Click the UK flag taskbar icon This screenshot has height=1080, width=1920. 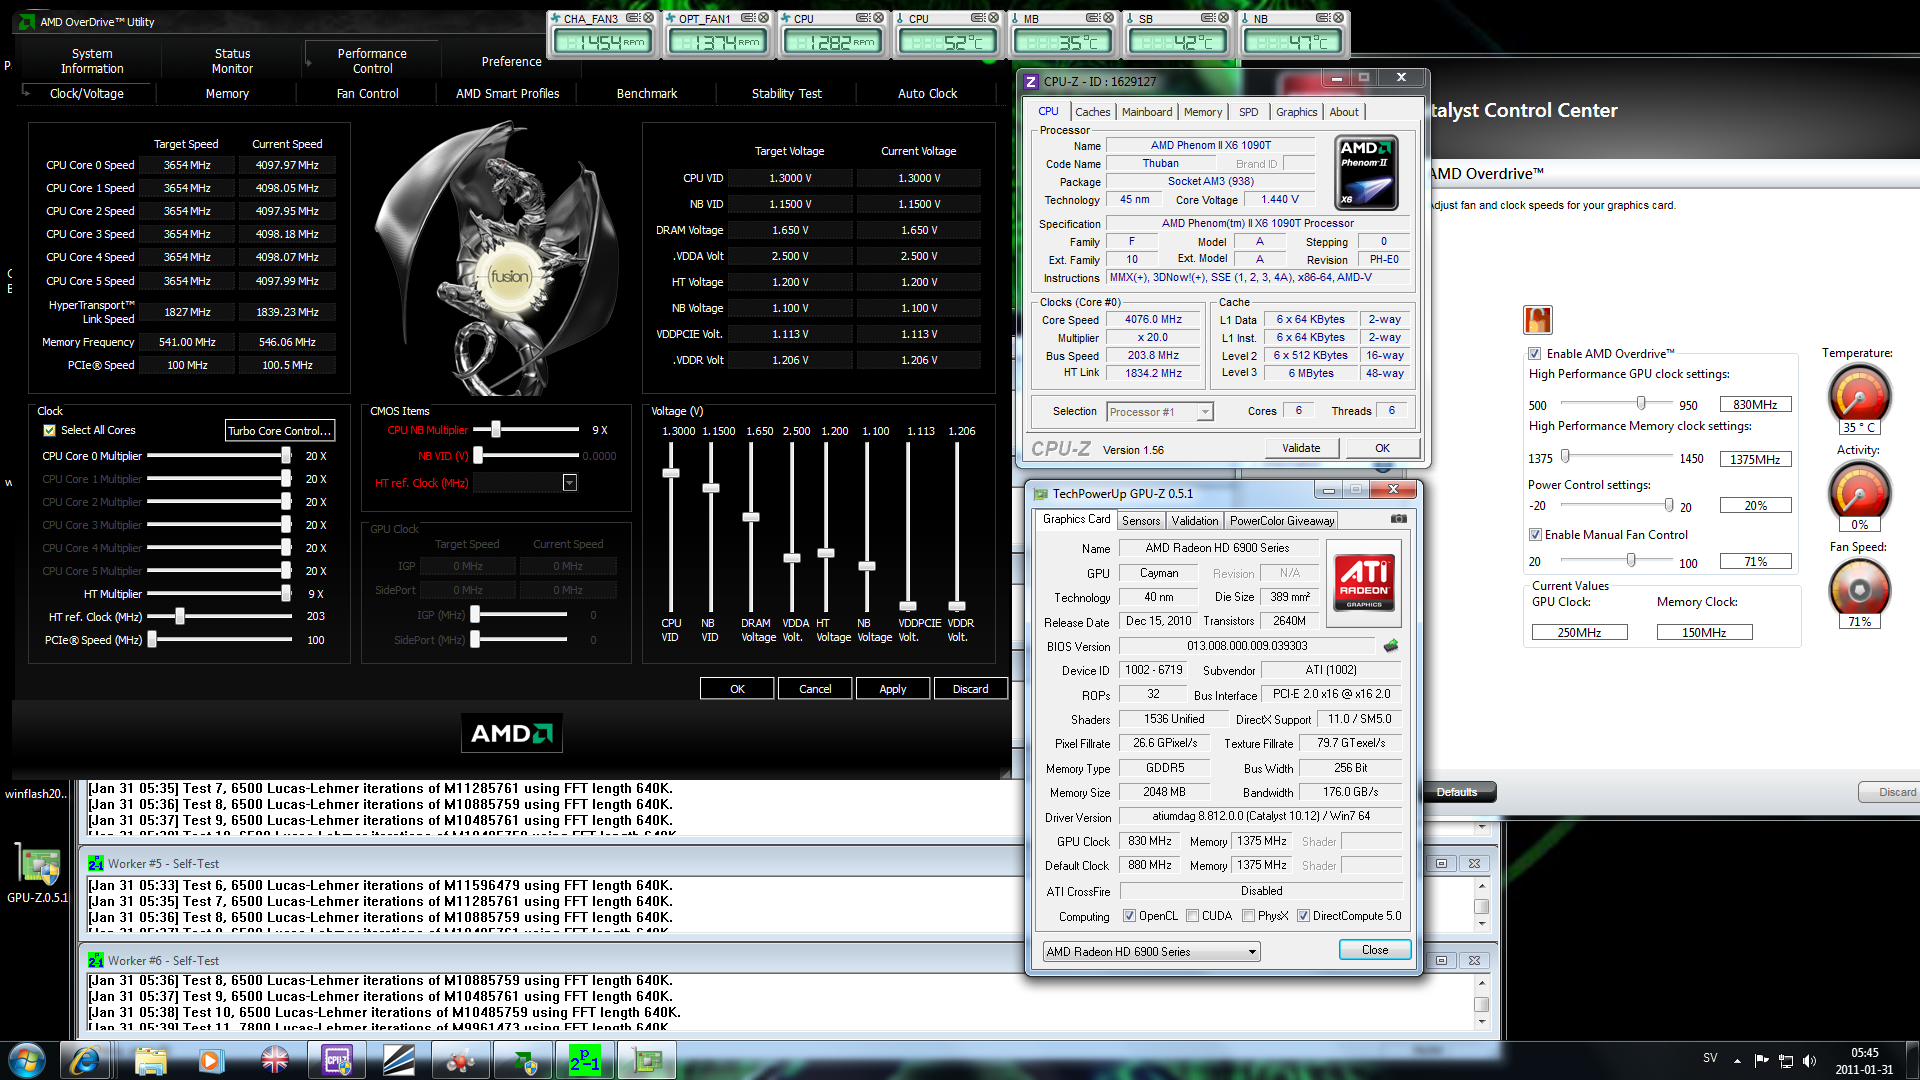point(274,1060)
